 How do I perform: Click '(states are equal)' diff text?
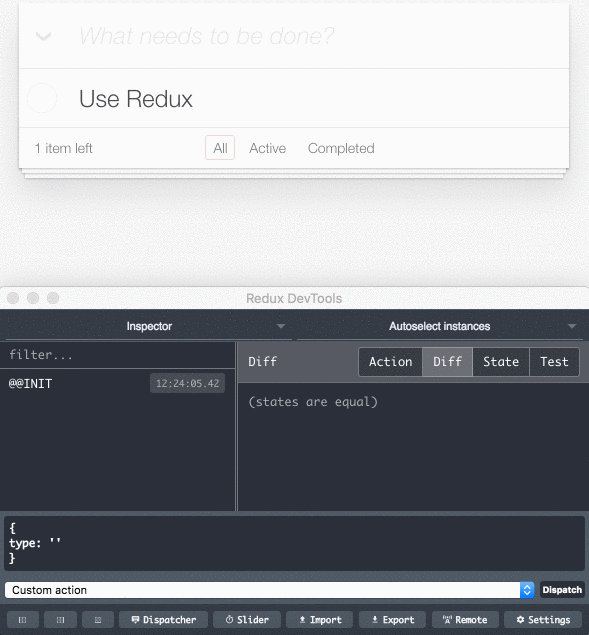pos(313,402)
